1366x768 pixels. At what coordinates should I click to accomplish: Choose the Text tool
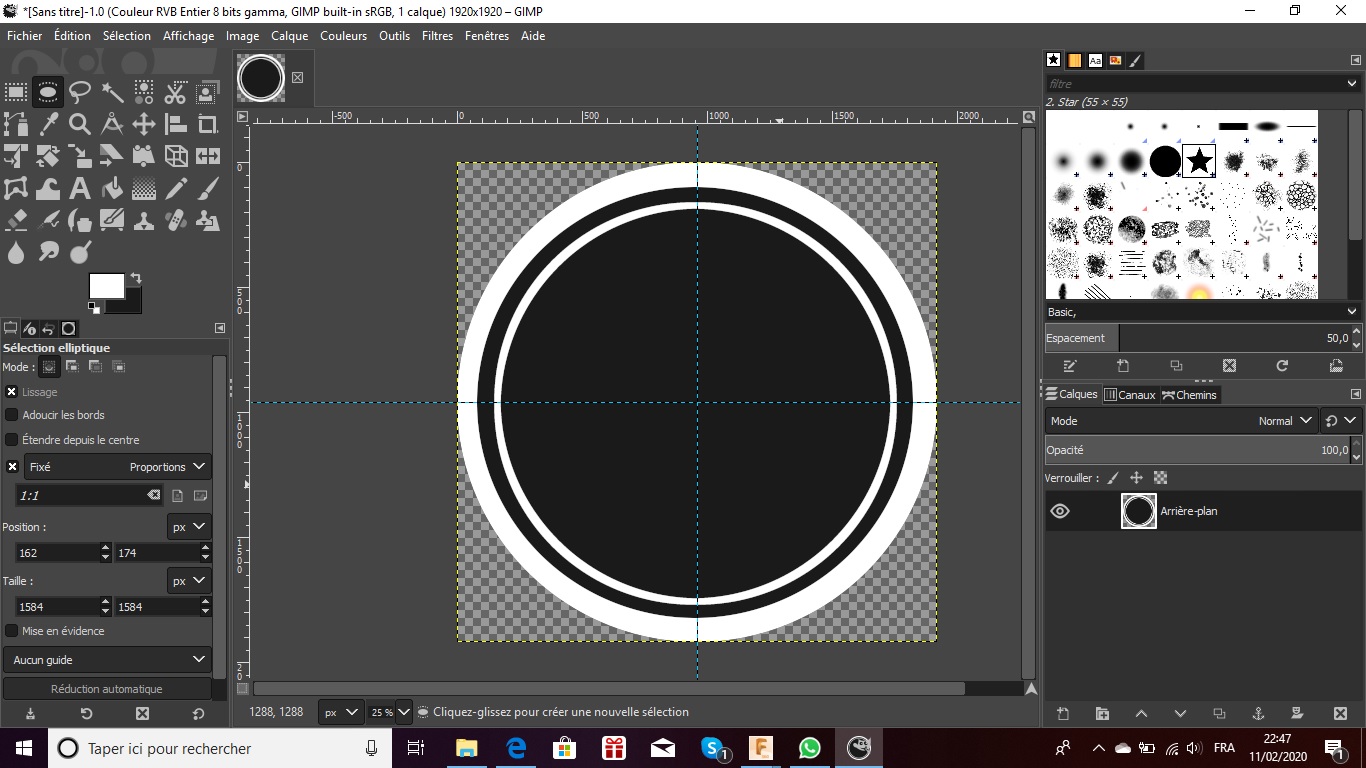click(80, 188)
